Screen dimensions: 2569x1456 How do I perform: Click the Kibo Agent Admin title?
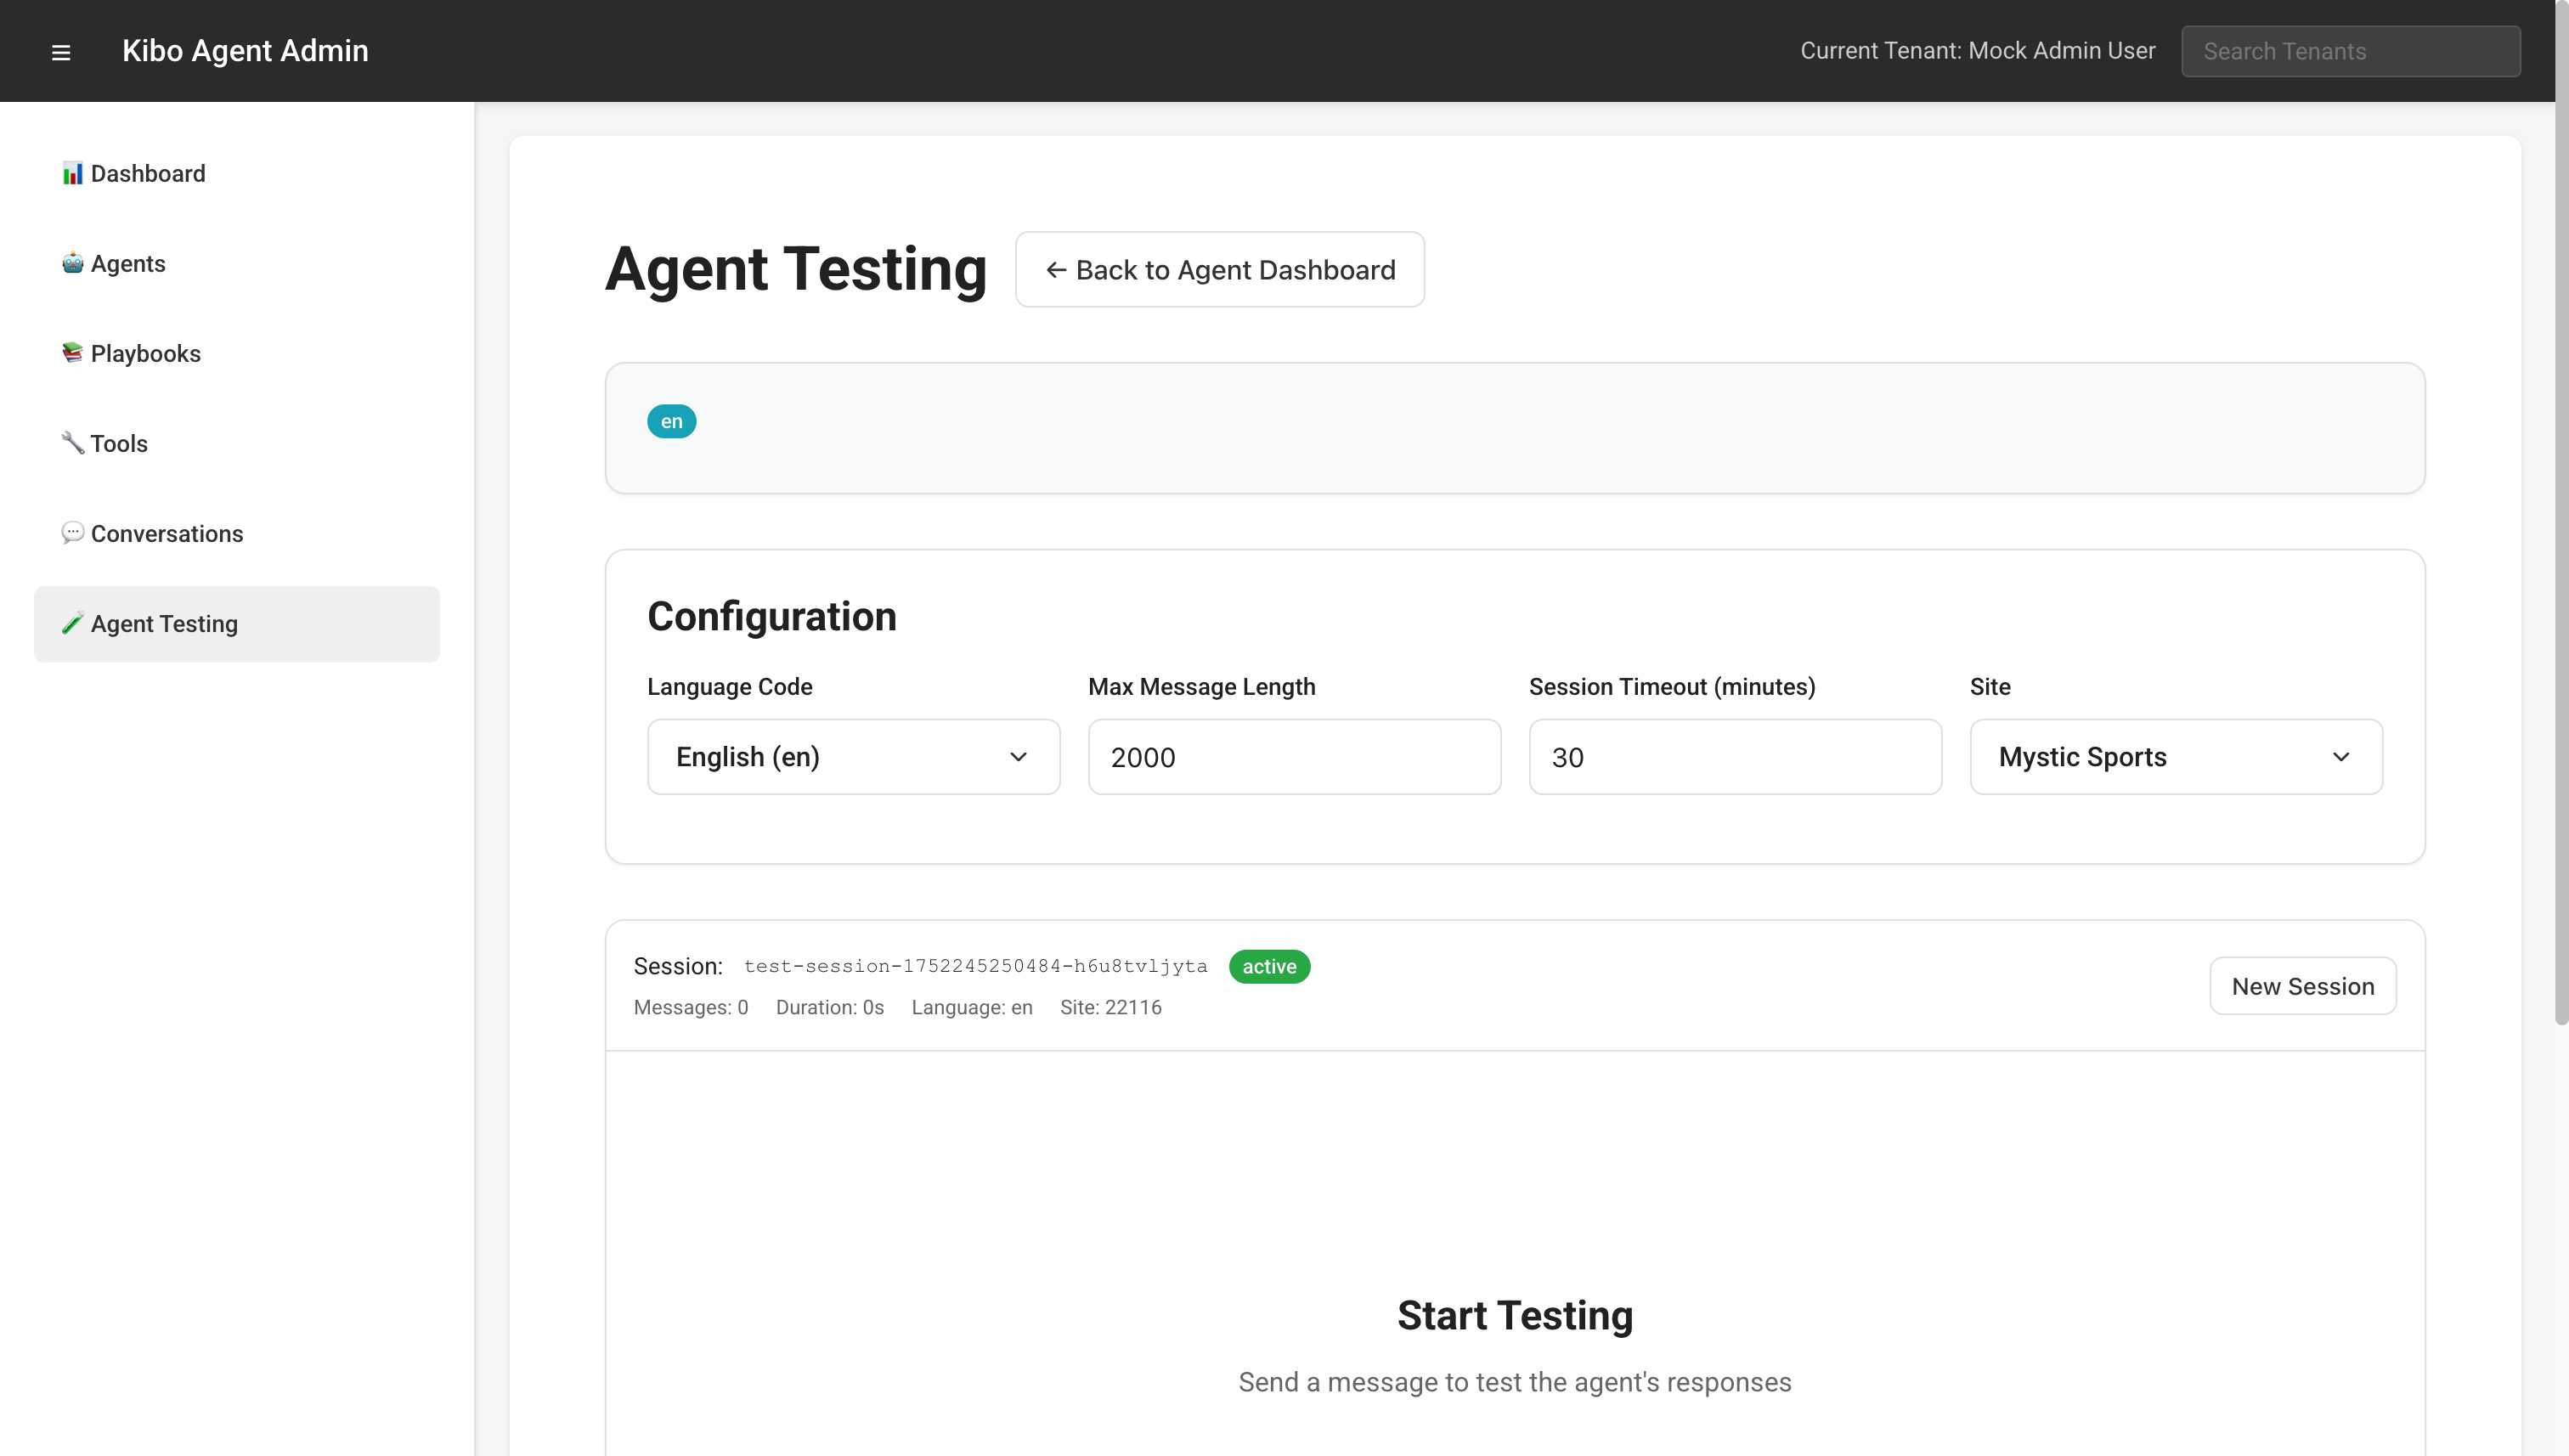[x=245, y=51]
